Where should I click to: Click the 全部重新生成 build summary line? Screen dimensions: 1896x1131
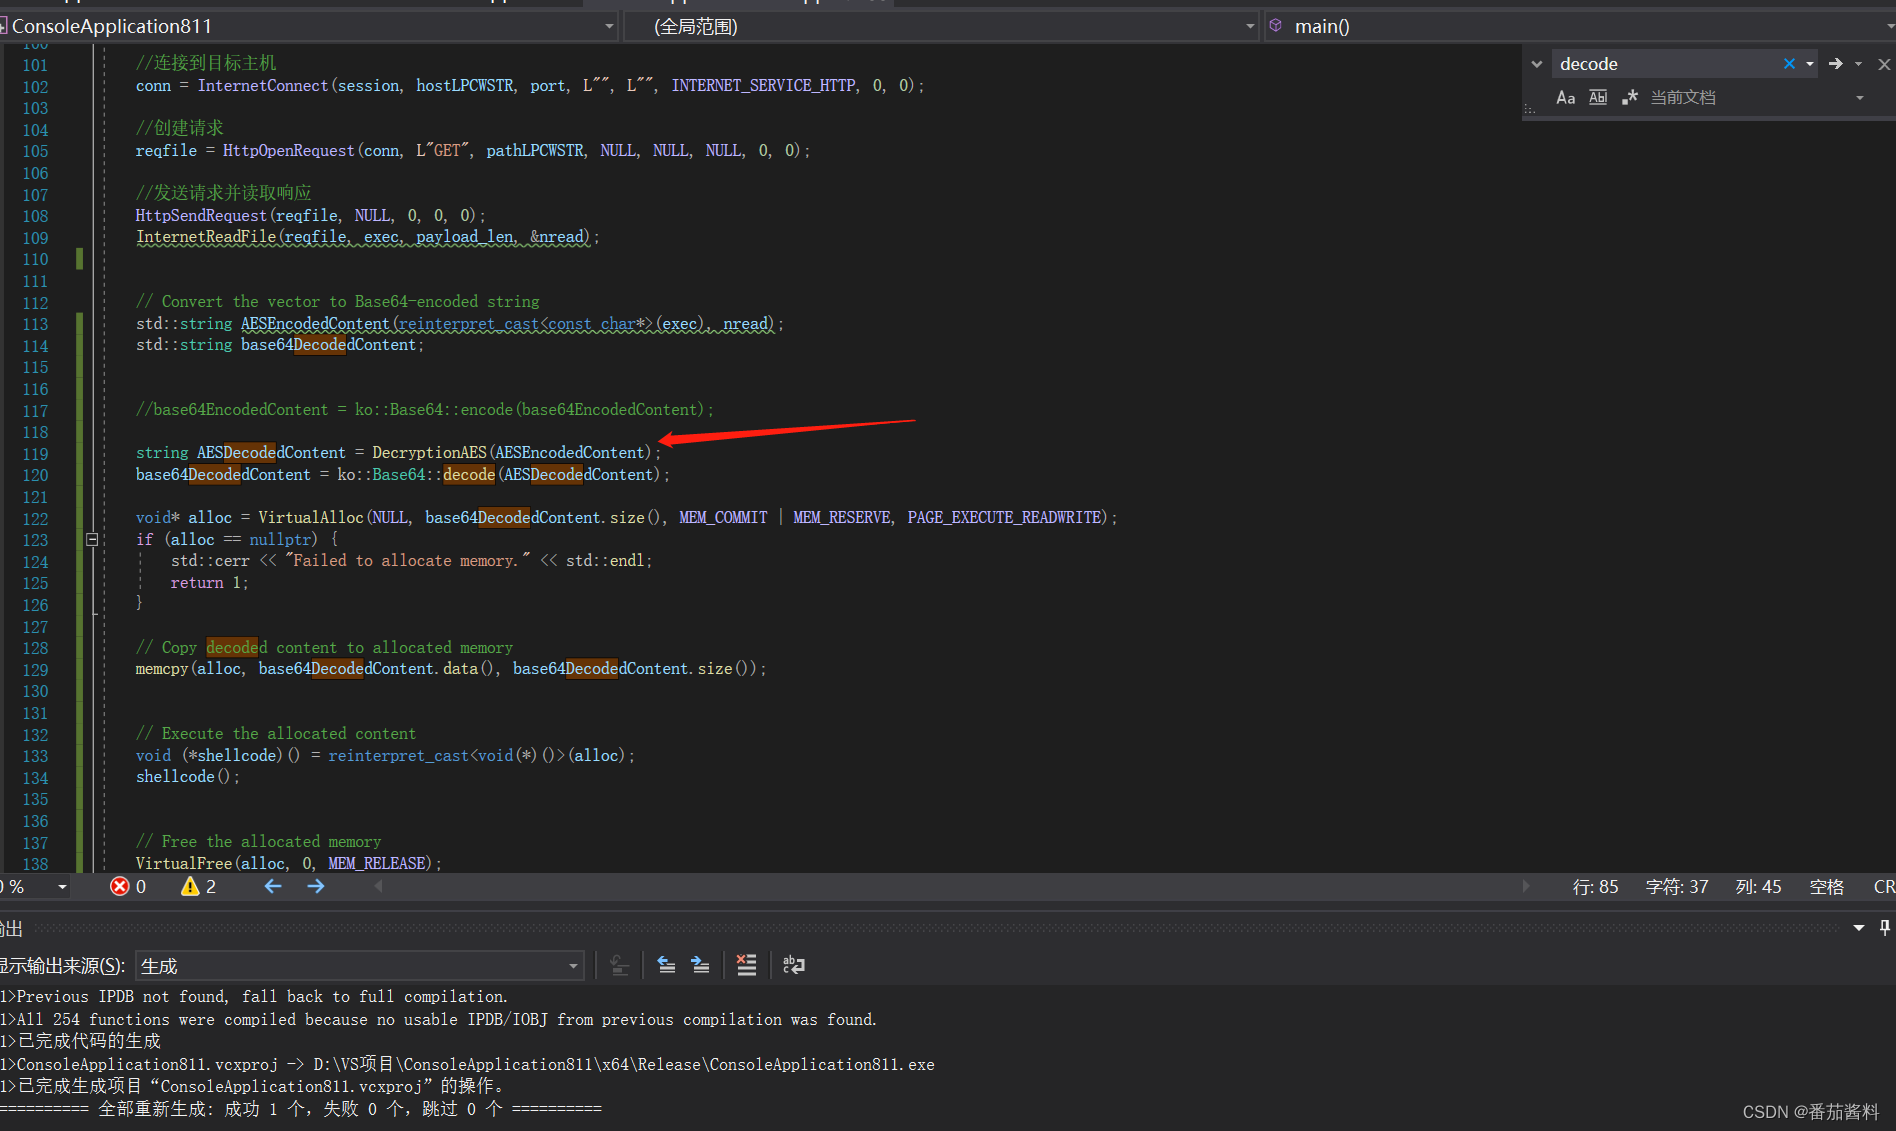[301, 1109]
